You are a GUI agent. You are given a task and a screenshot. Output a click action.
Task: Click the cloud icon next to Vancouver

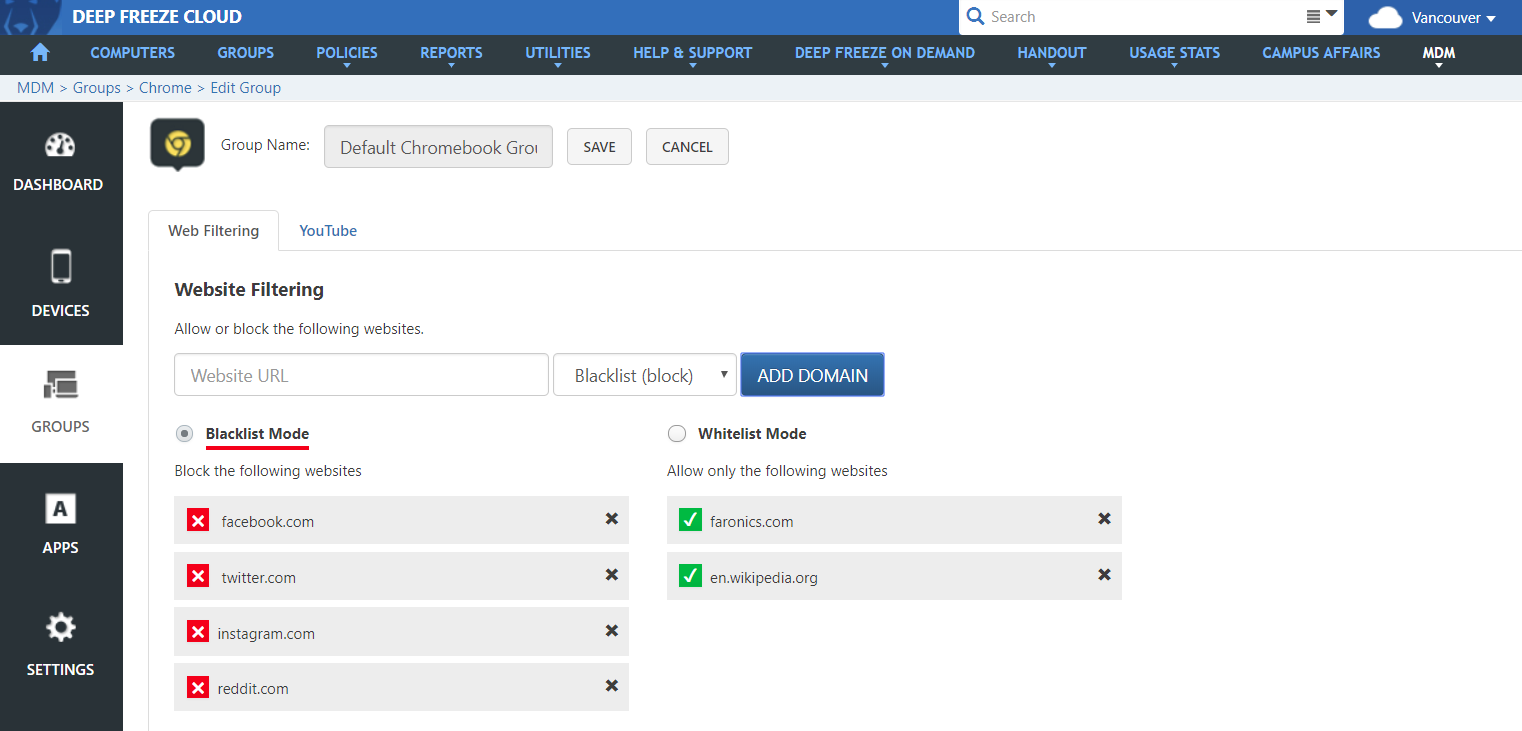coord(1385,18)
